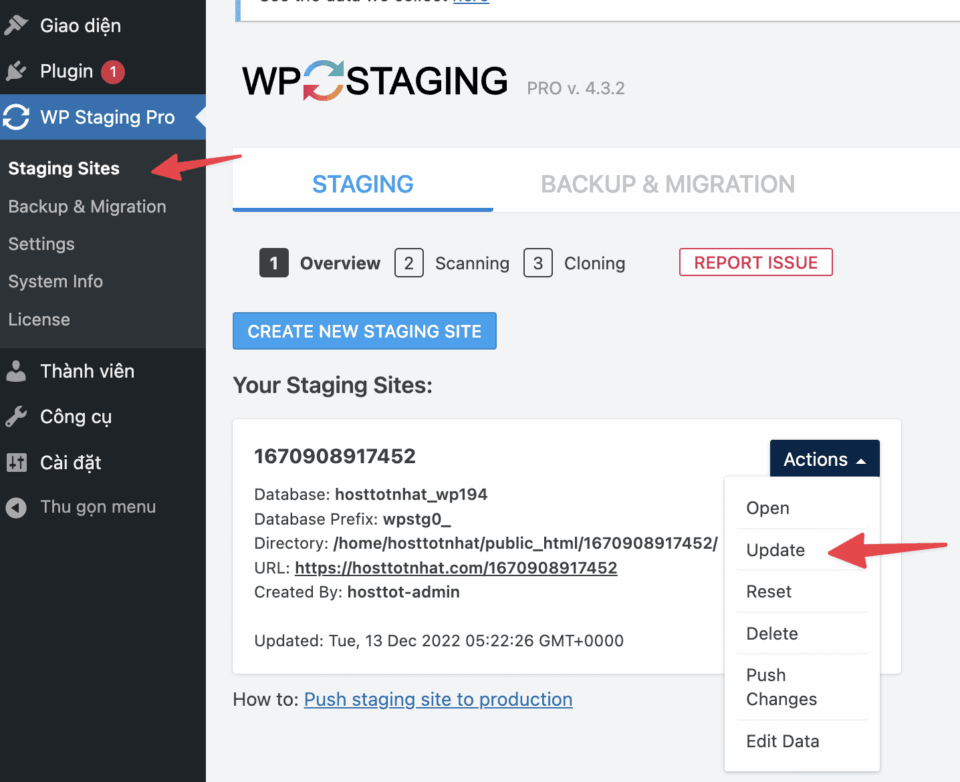Switch to the BACKUP & MIGRATION tab
The image size is (960, 782).
pyautogui.click(x=668, y=184)
